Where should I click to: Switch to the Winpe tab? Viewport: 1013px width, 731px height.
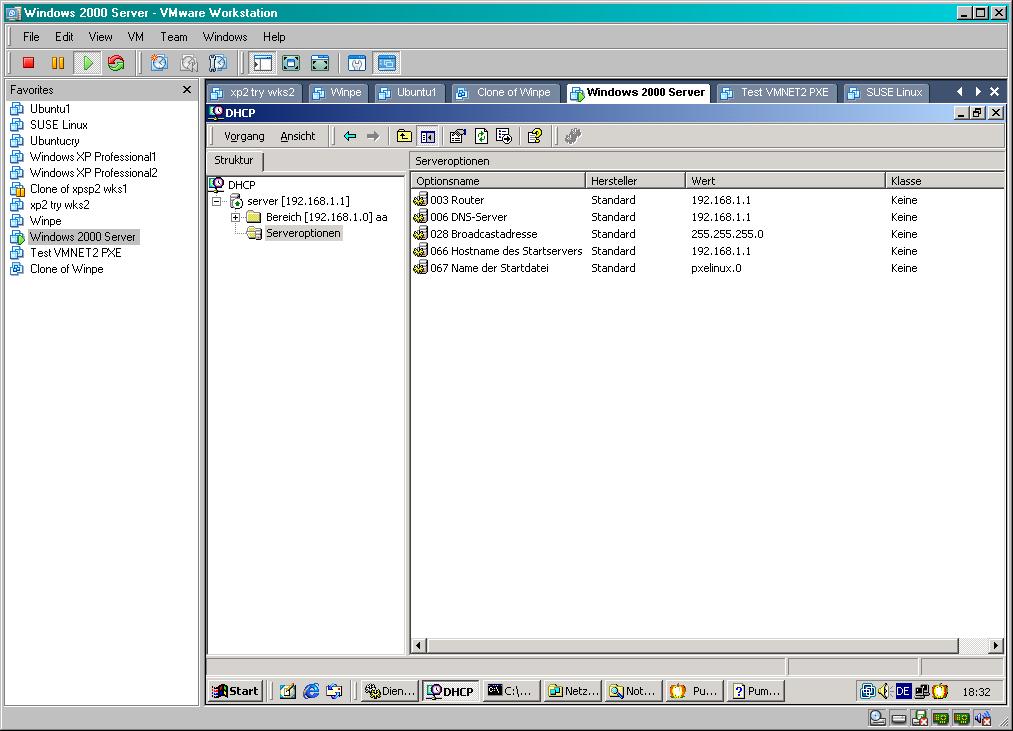click(338, 92)
